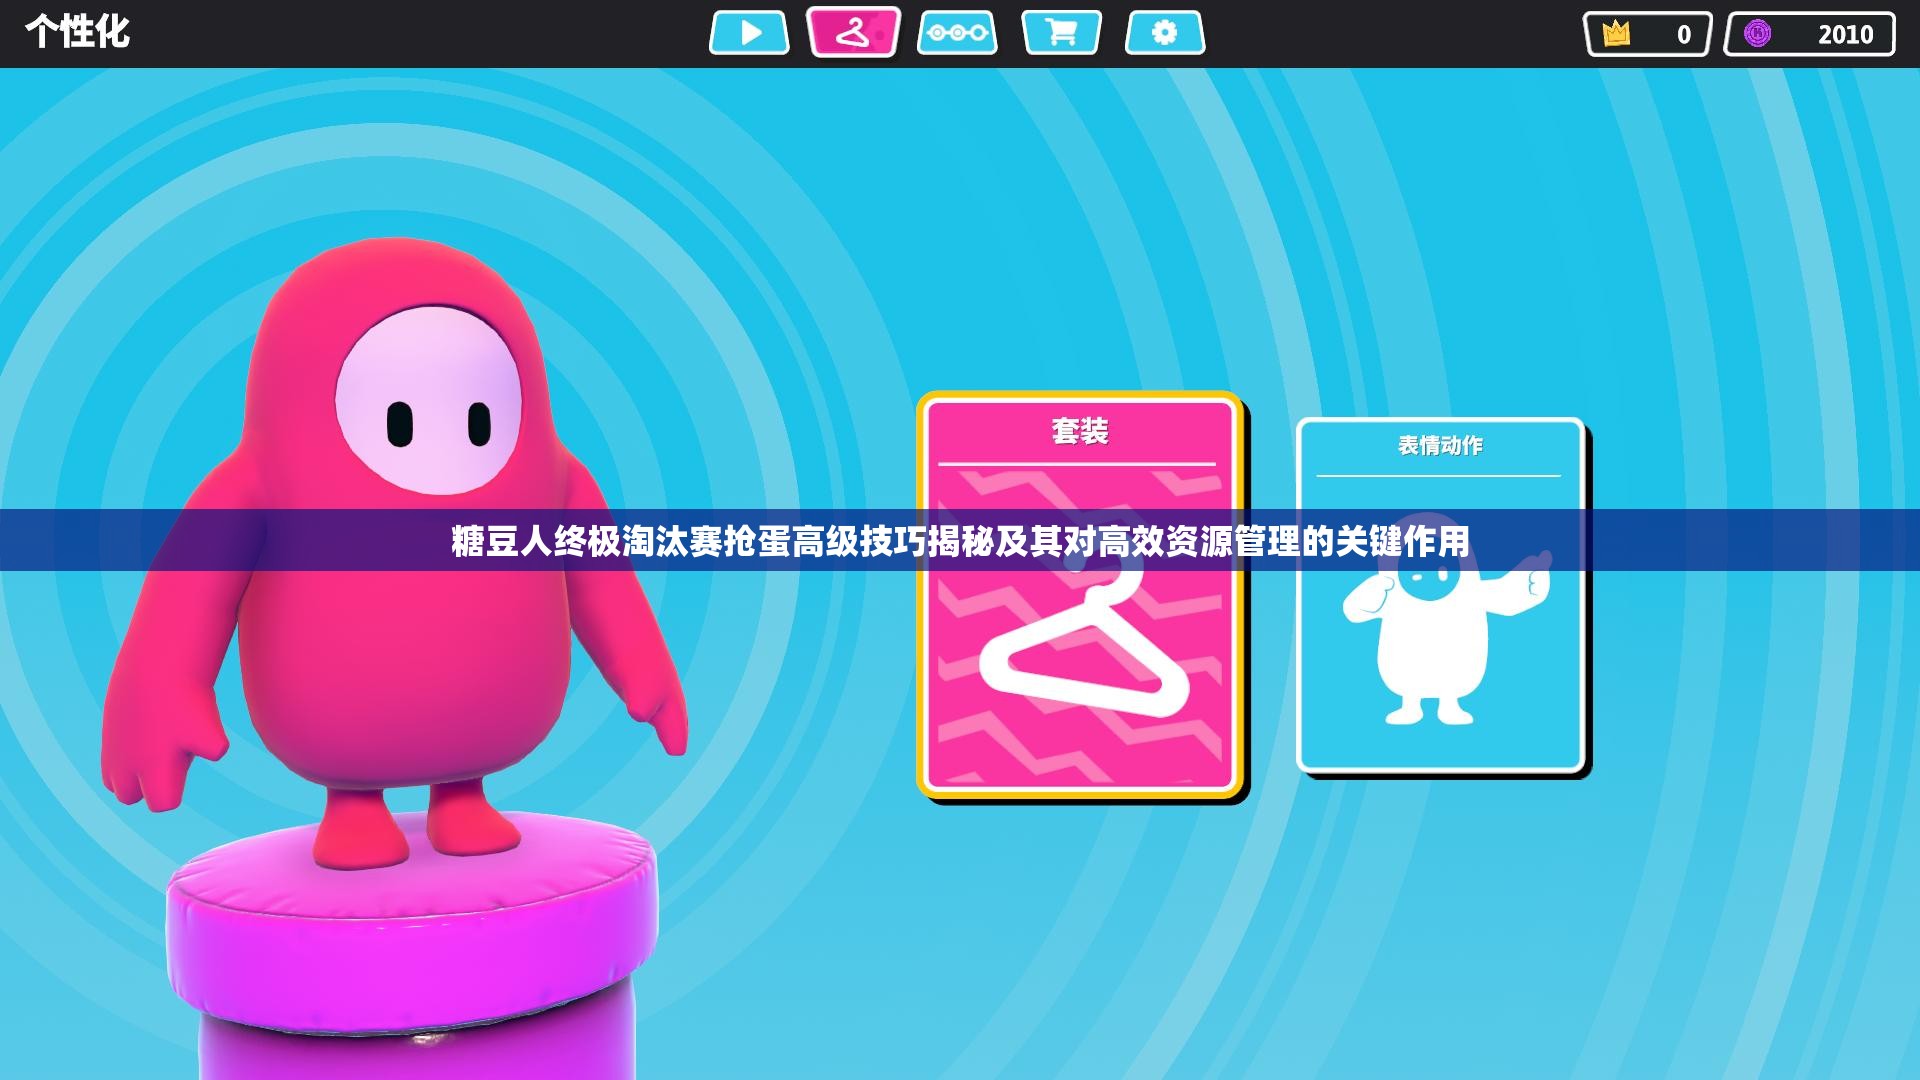Open the shopping cart store tab
The width and height of the screenshot is (1920, 1080).
click(1061, 33)
